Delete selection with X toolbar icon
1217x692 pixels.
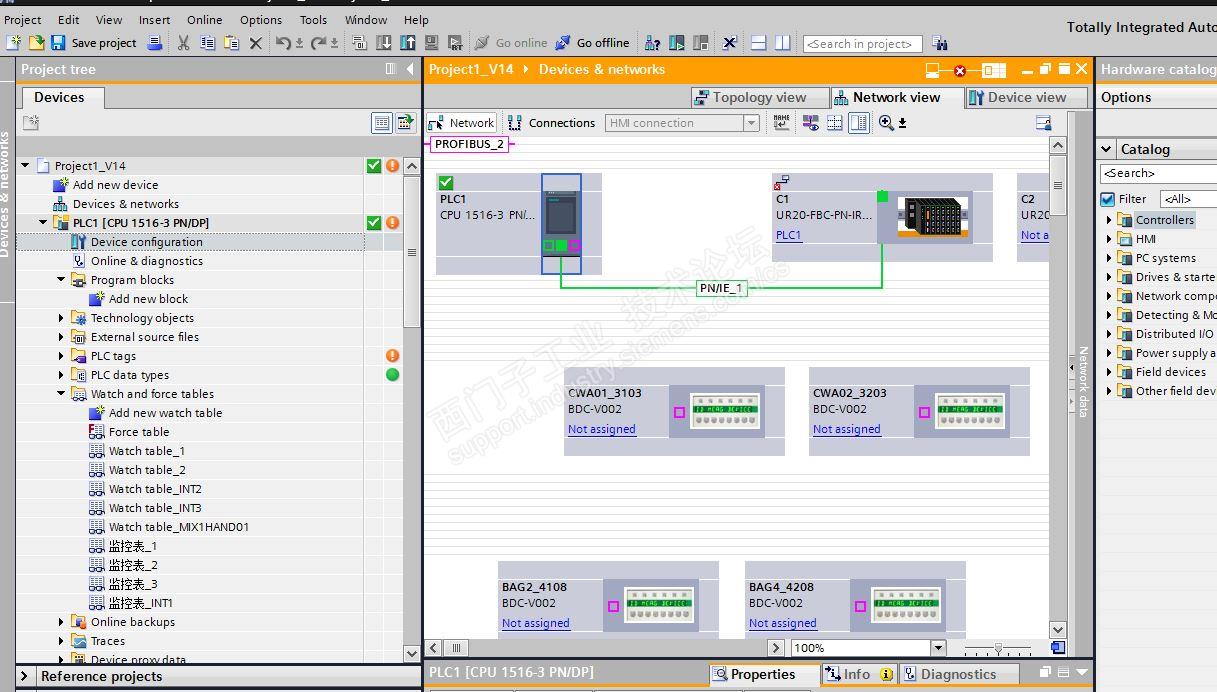tap(255, 43)
